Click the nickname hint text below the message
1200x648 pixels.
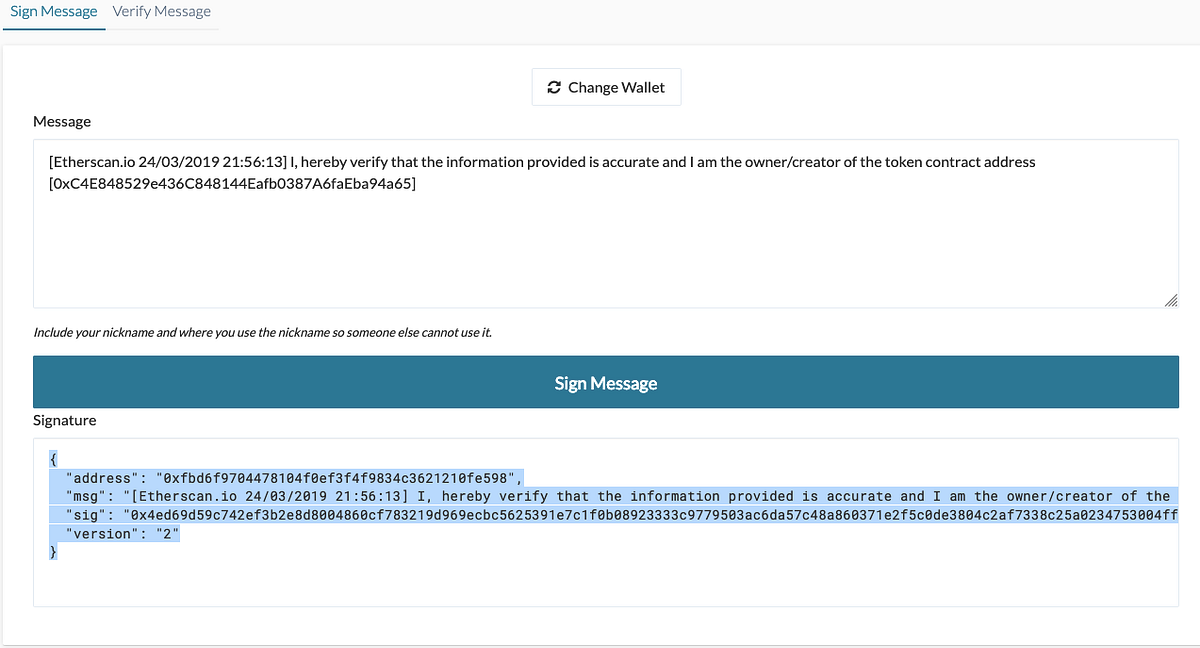coord(263,332)
